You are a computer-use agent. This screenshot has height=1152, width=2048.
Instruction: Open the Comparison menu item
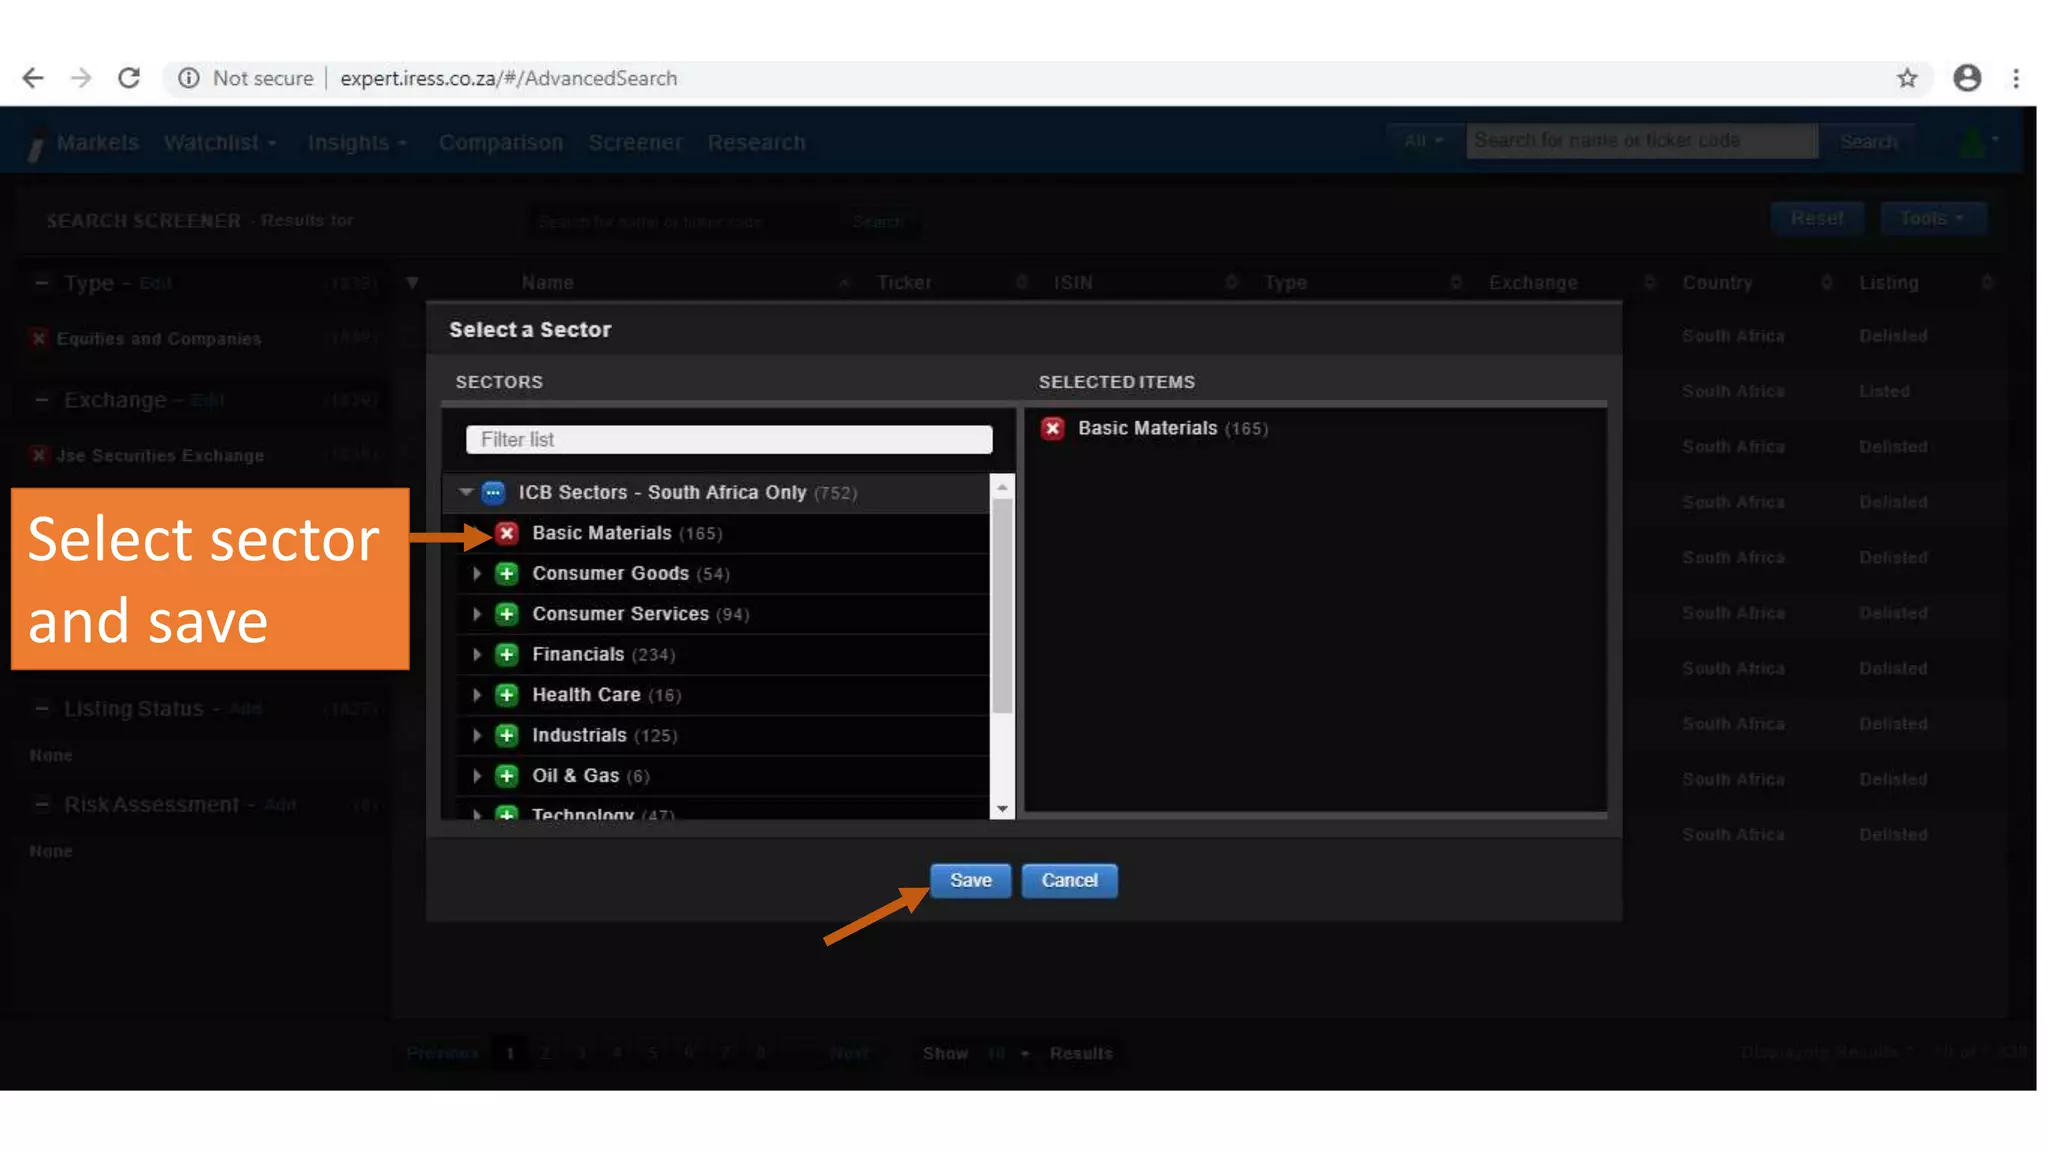coord(501,142)
